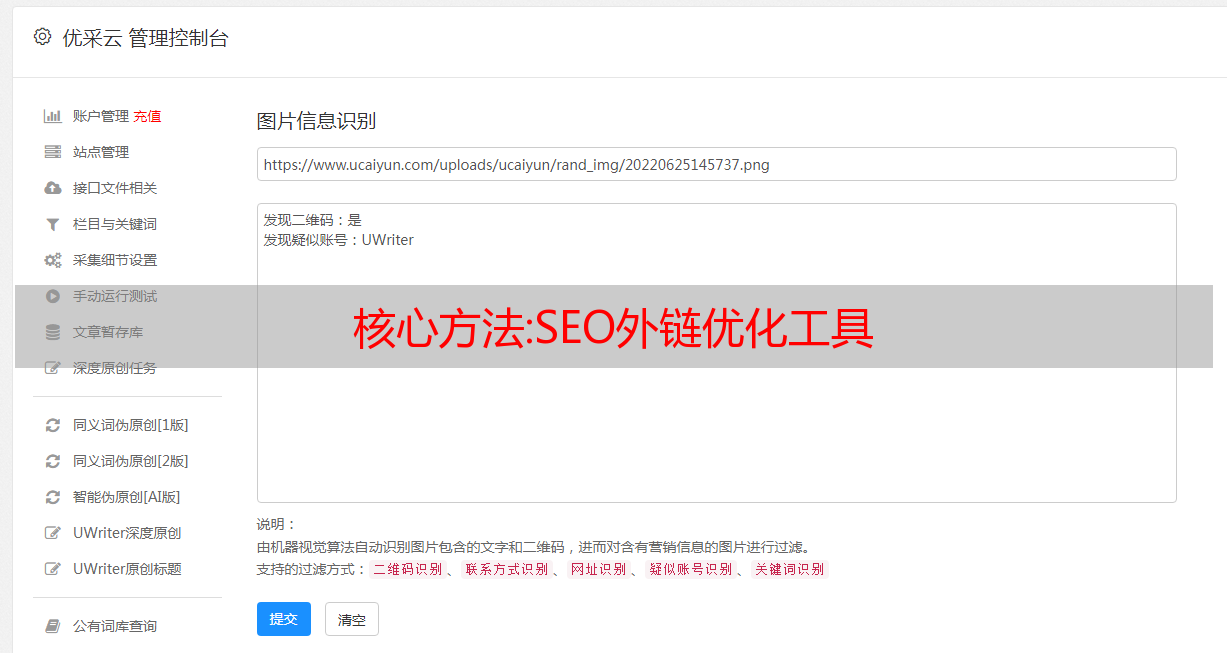Click the gear icon beside 优采云 管理控制台
Viewport: 1227px width, 653px height.
[42, 37]
